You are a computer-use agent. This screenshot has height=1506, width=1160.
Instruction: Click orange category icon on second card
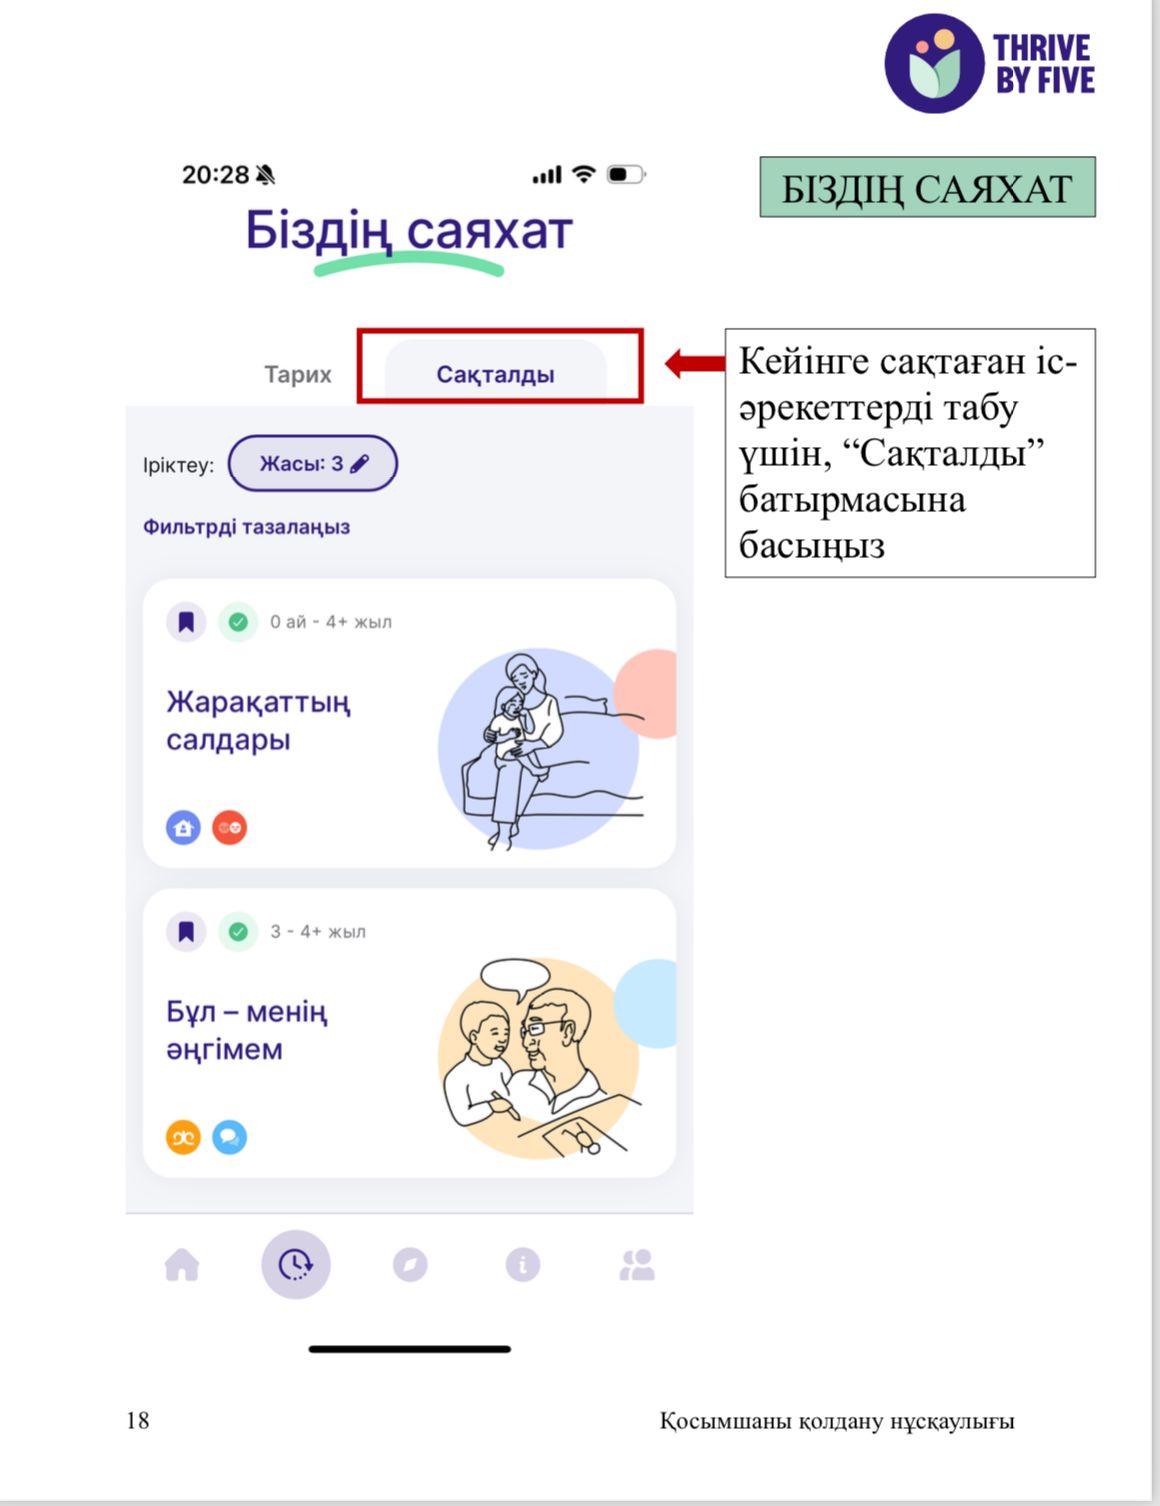click(183, 1137)
